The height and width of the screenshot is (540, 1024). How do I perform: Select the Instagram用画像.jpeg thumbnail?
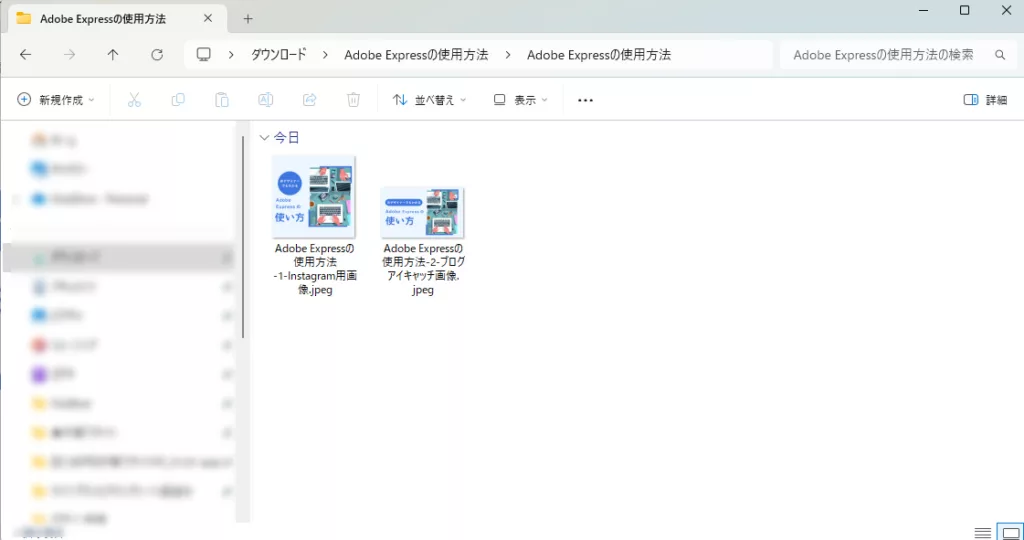[313, 197]
